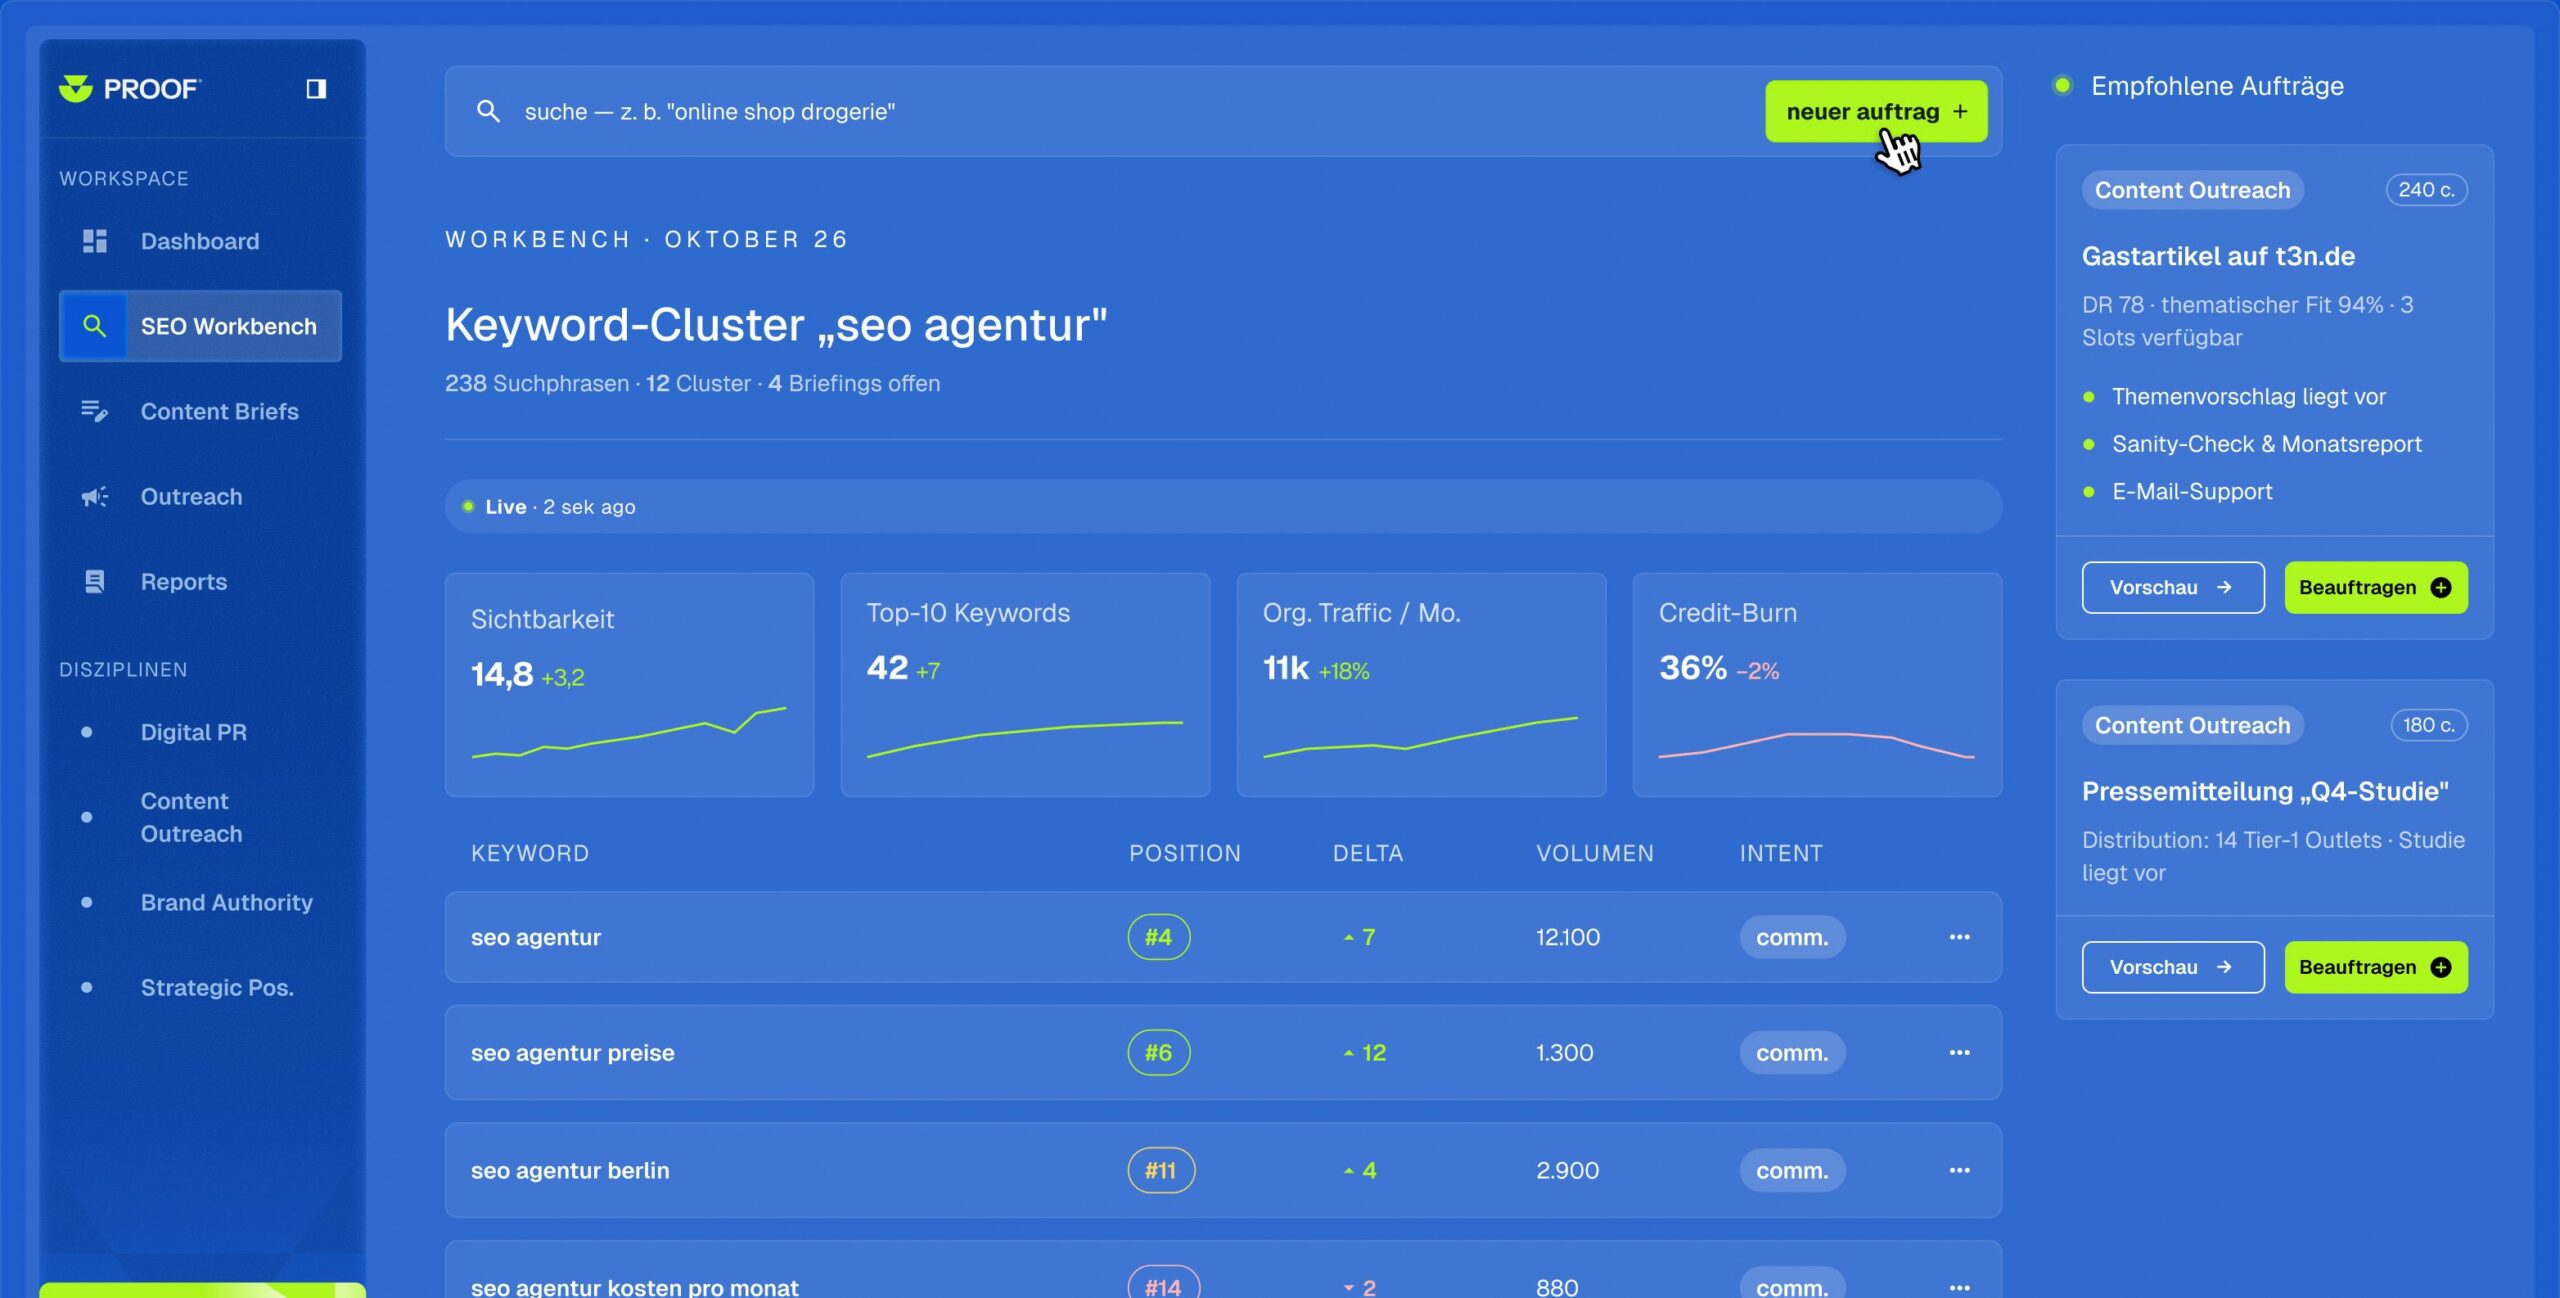Select Content Outreach discipline
The height and width of the screenshot is (1298, 2560).
point(200,817)
